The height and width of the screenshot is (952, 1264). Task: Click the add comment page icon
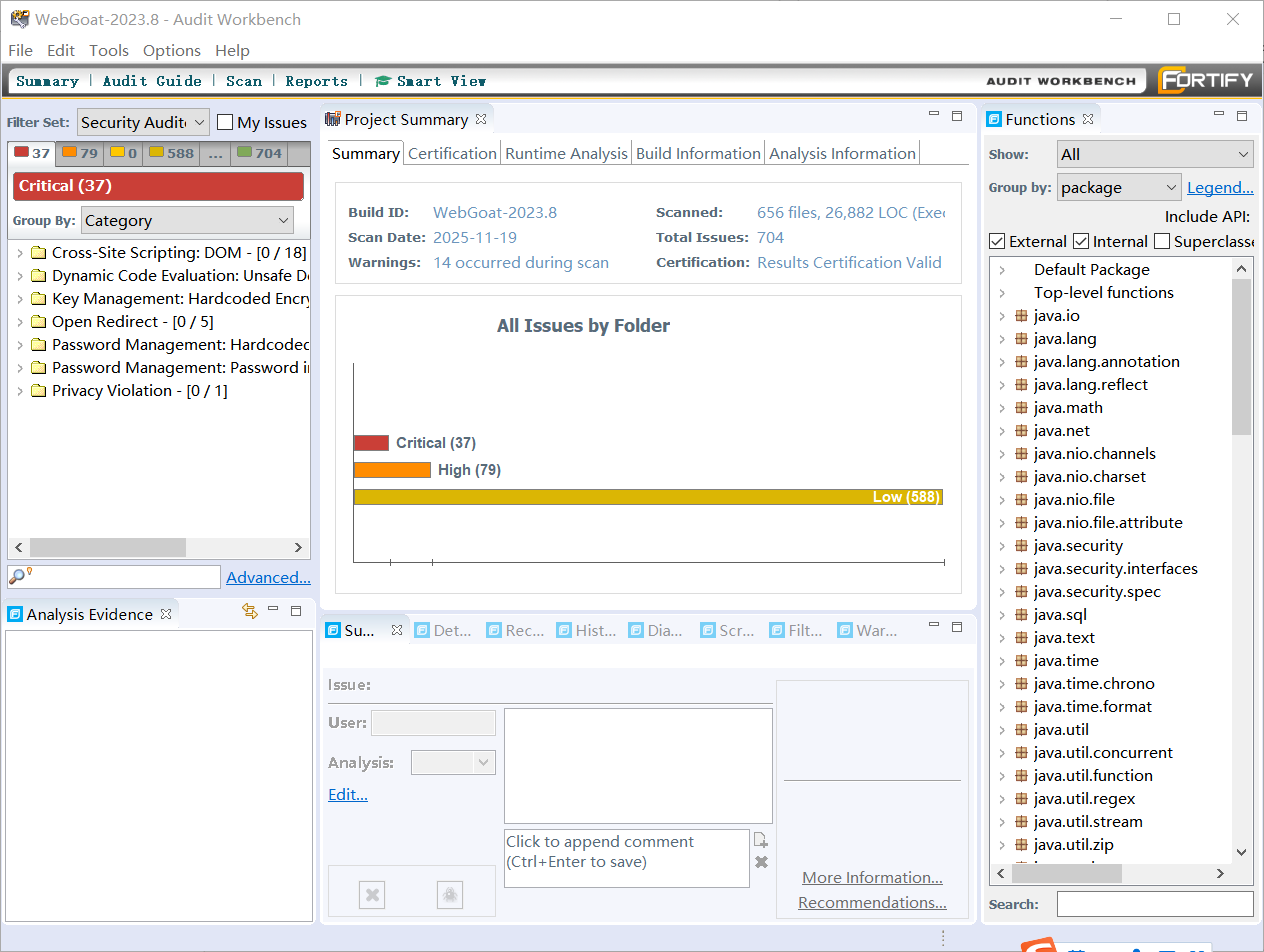760,841
